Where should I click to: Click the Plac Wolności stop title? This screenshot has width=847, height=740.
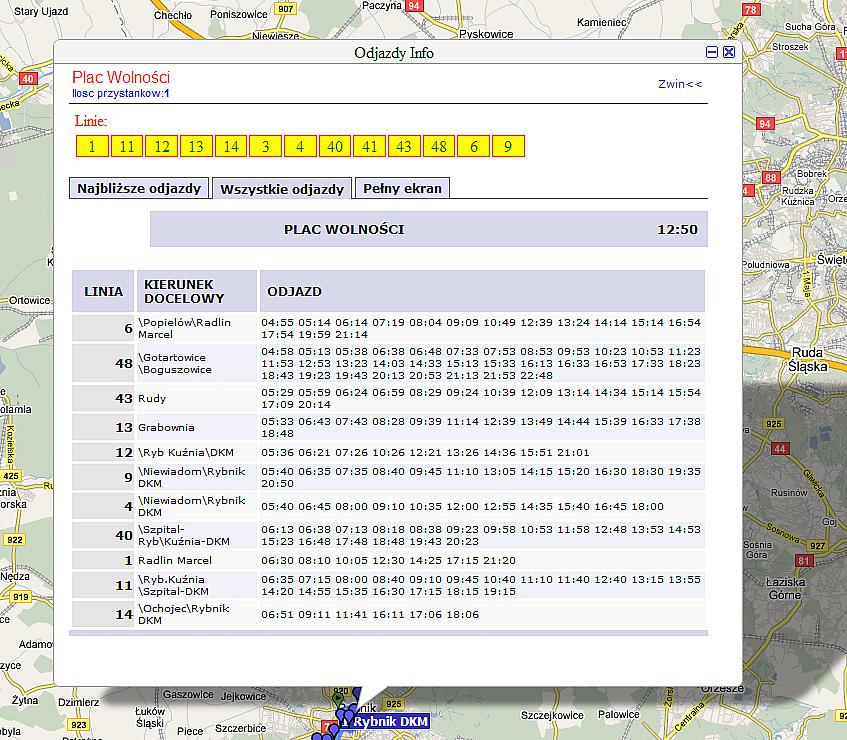(121, 77)
